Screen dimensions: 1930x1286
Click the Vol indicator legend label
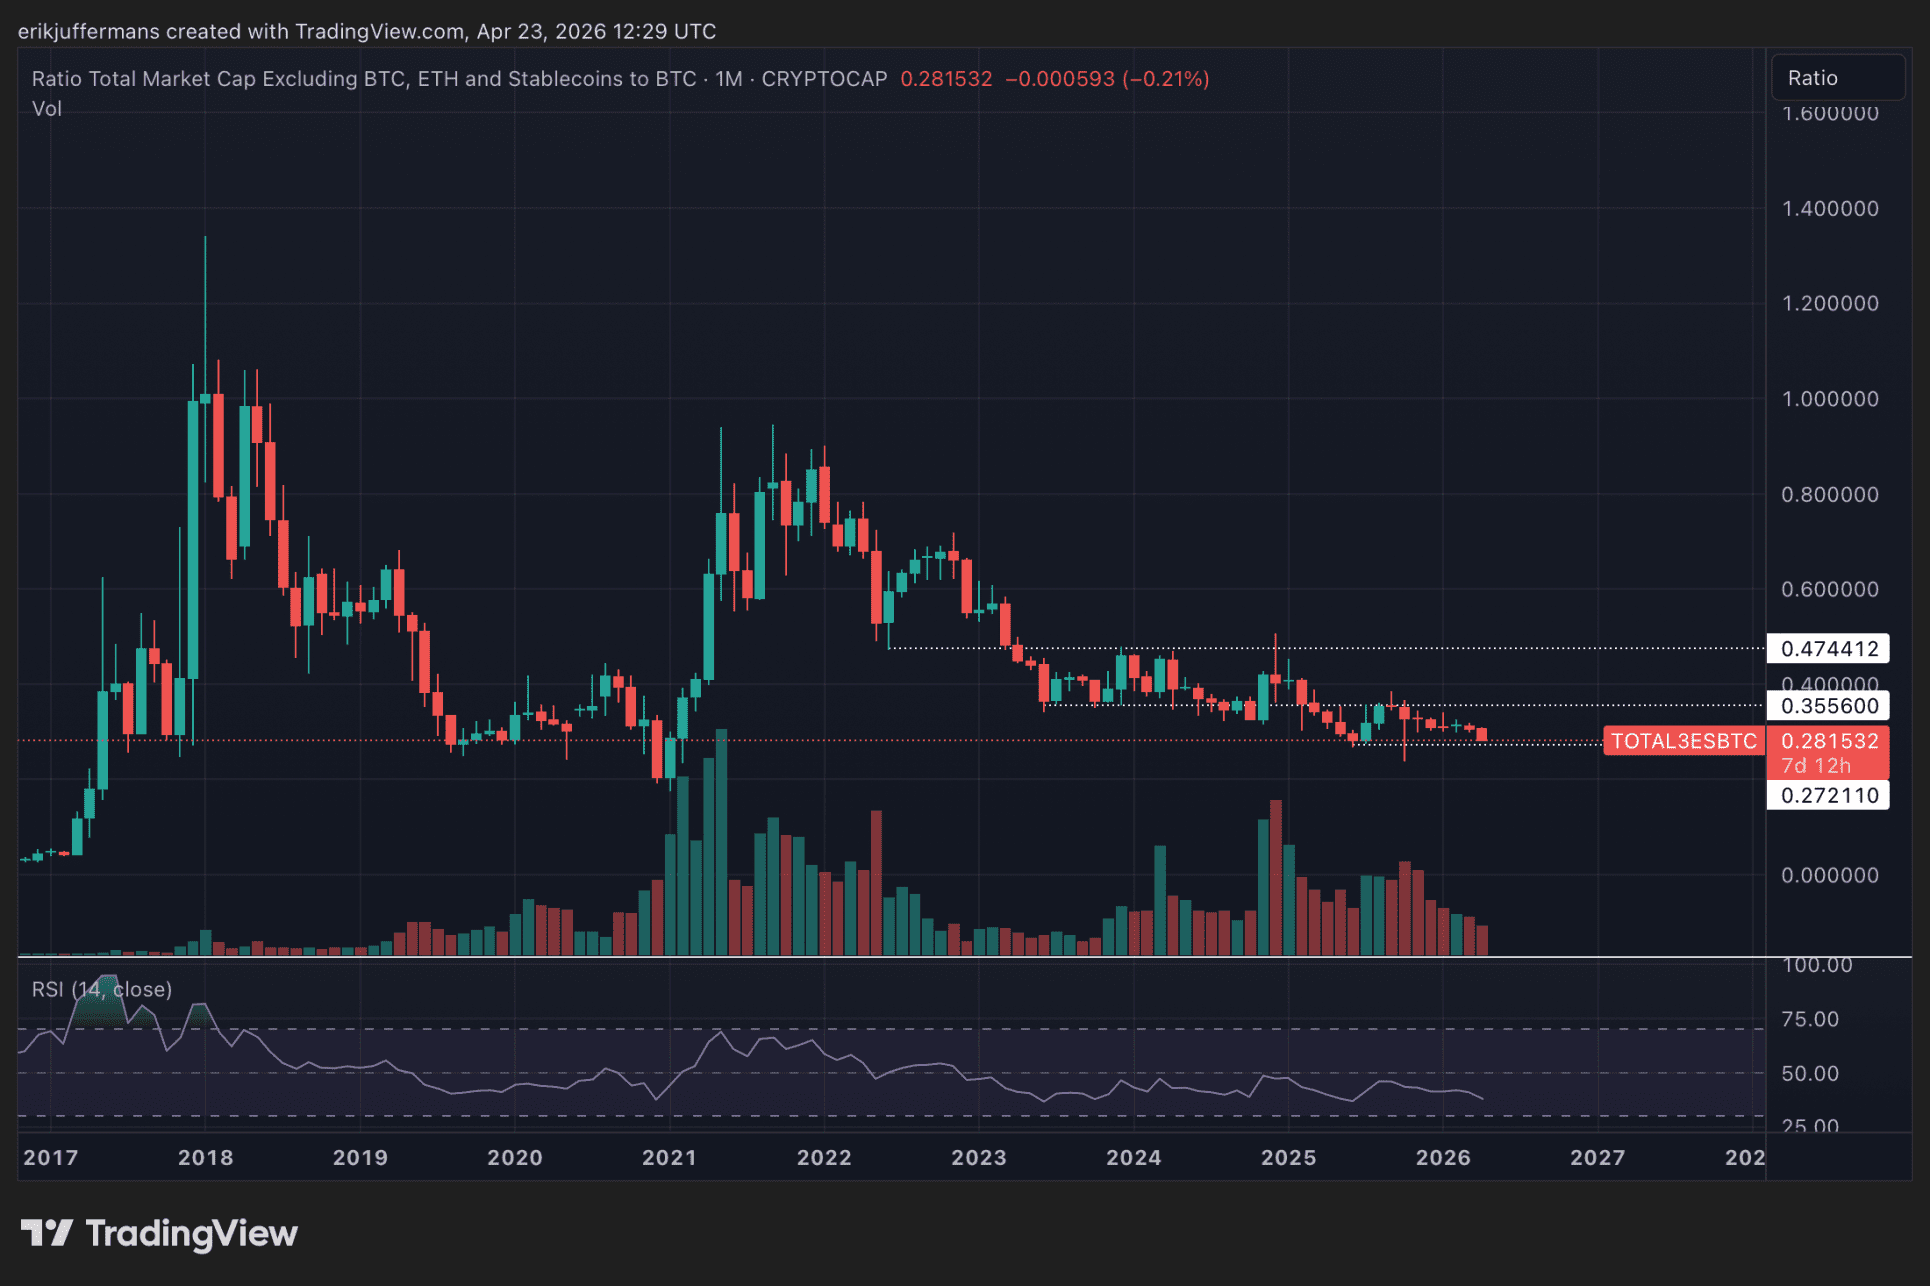(46, 109)
